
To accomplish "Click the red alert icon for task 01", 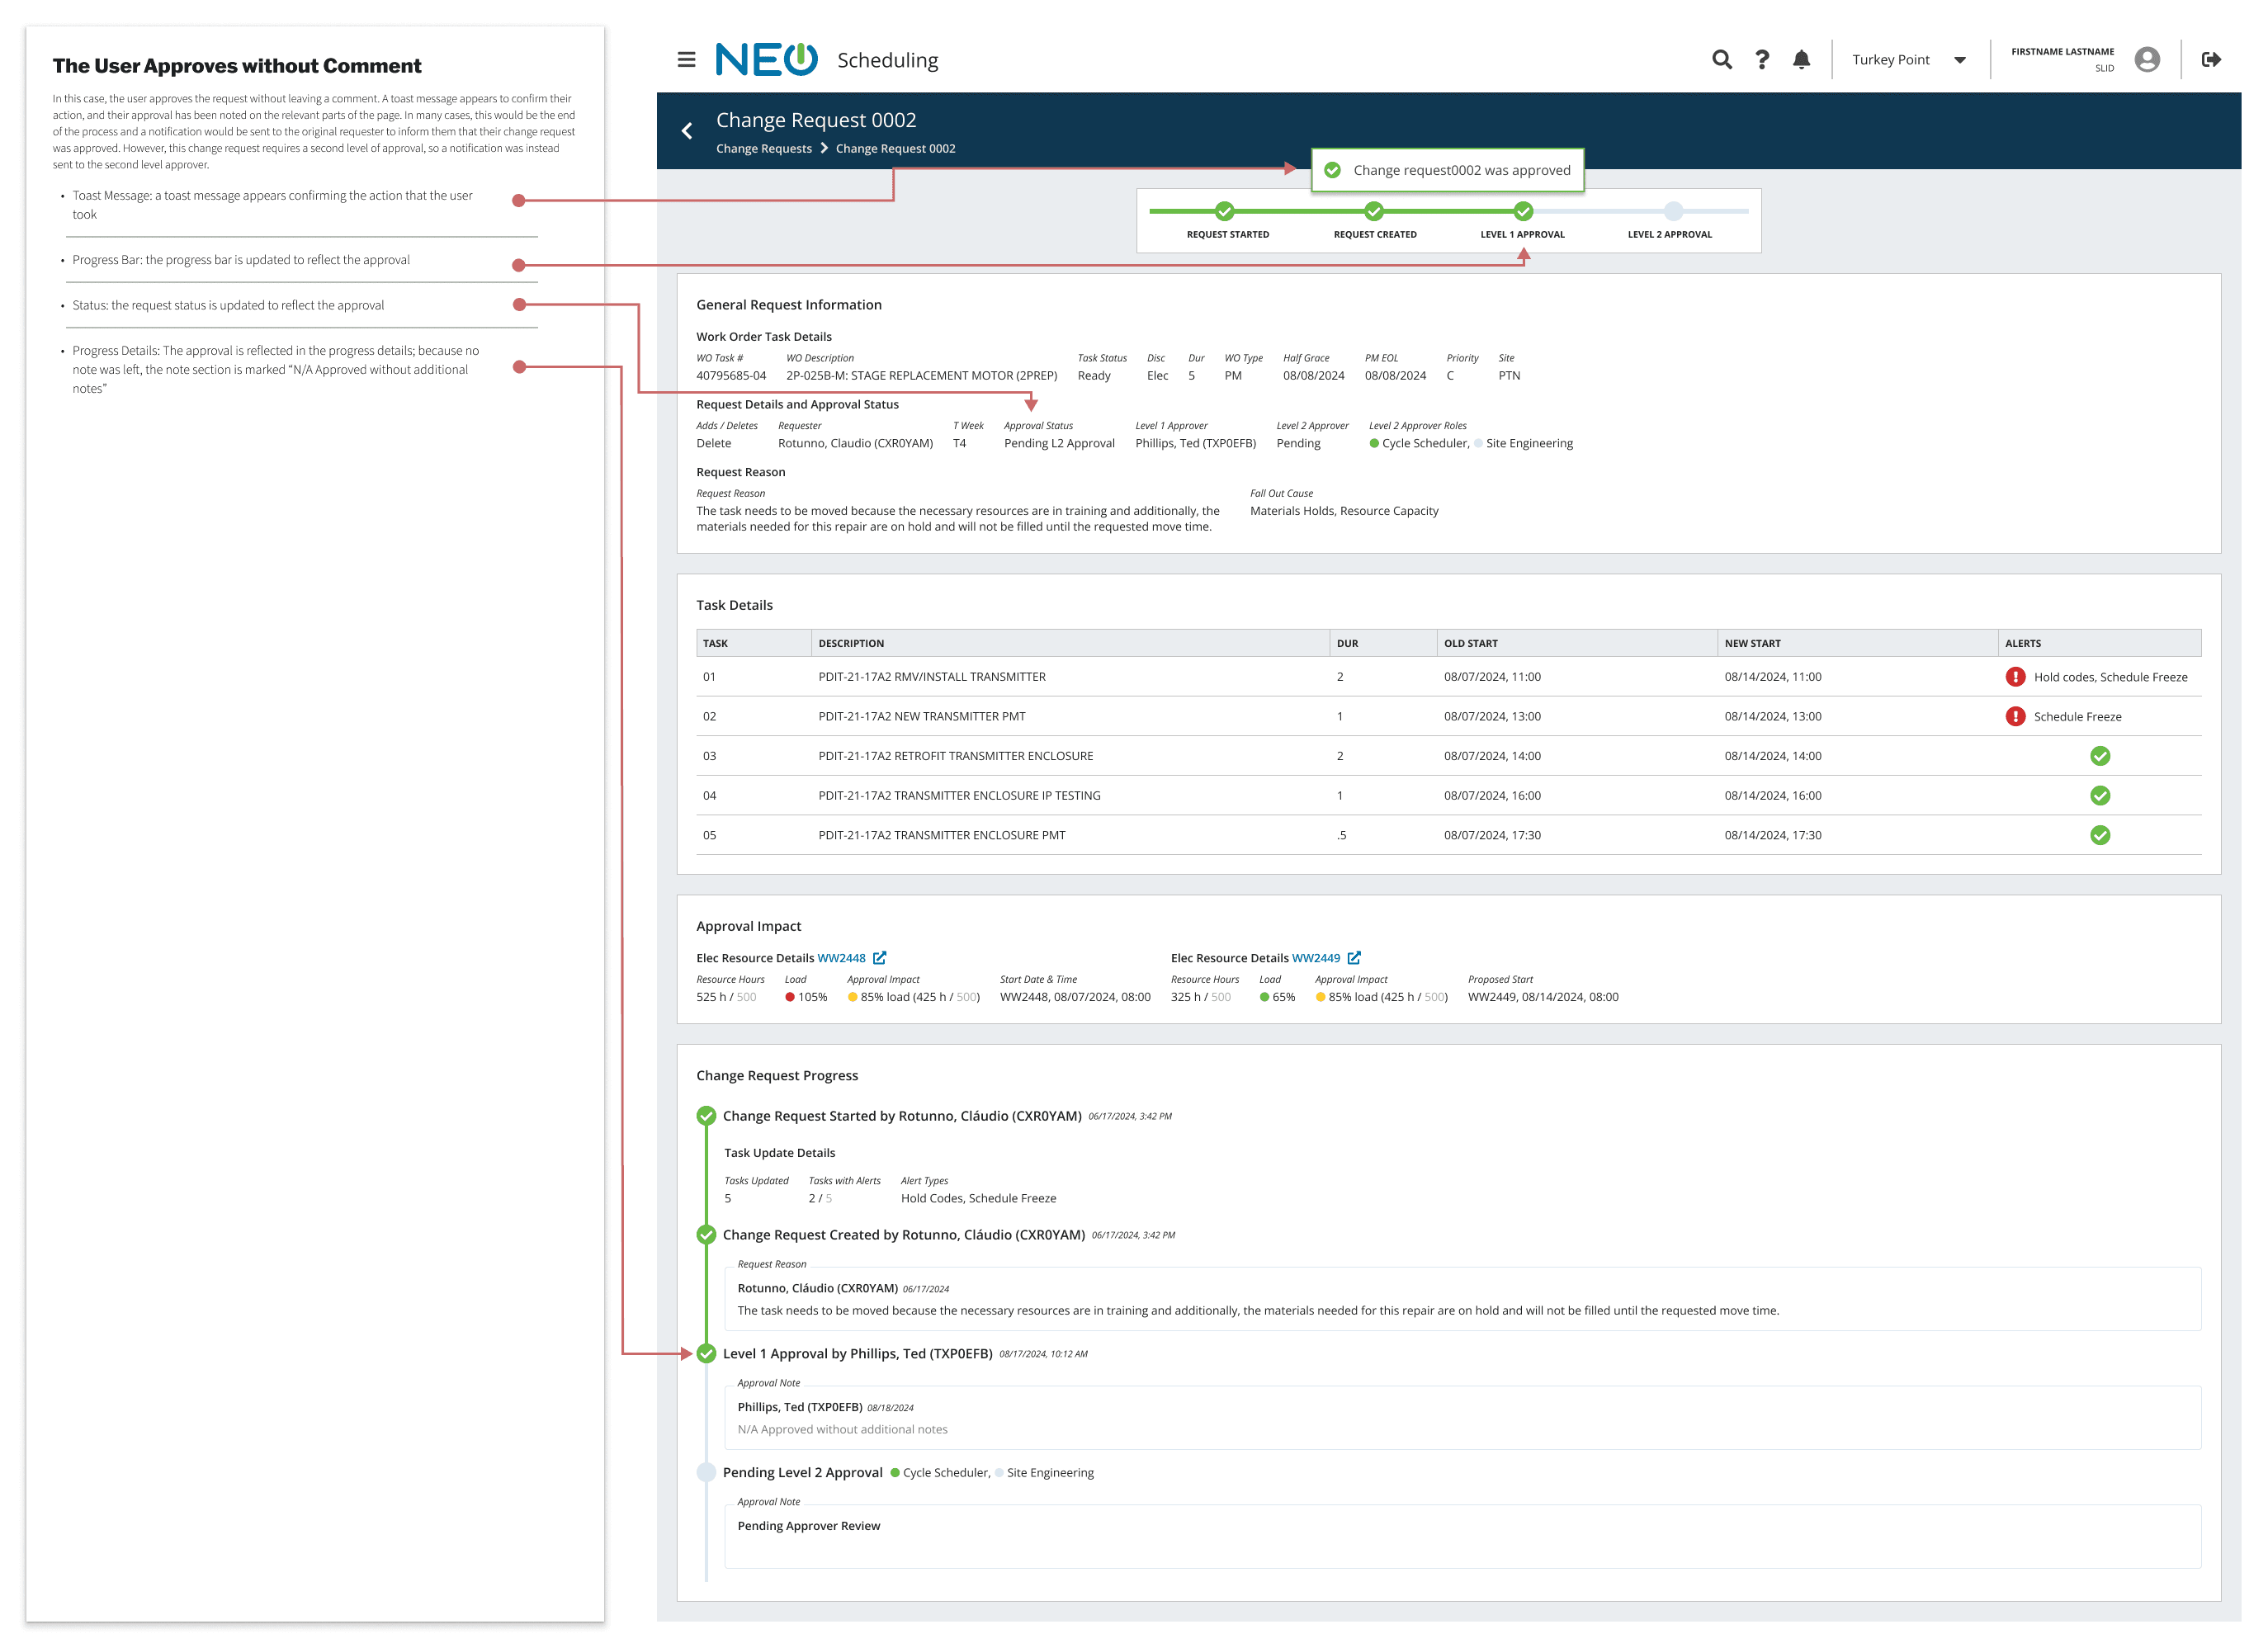I will click(x=2015, y=677).
